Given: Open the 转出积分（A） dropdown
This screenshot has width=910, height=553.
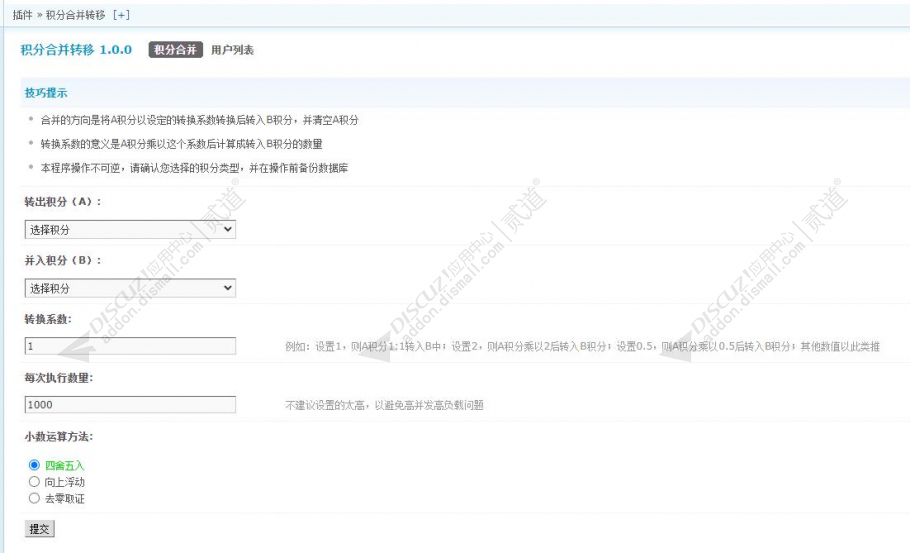Looking at the screenshot, I should (130, 229).
